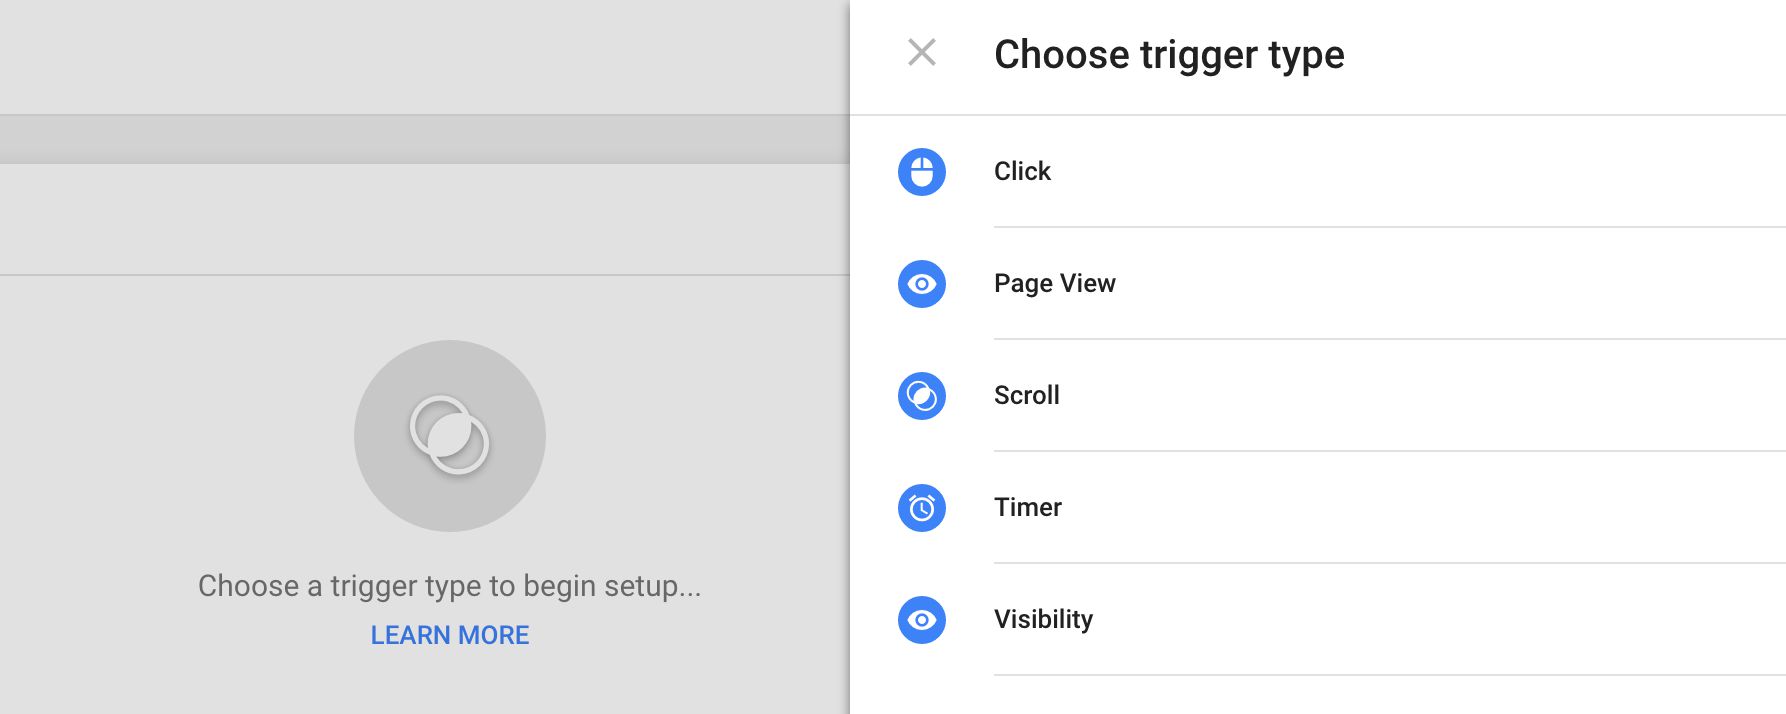Click the blank panel area beneath the Visibility row

[x=1318, y=695]
